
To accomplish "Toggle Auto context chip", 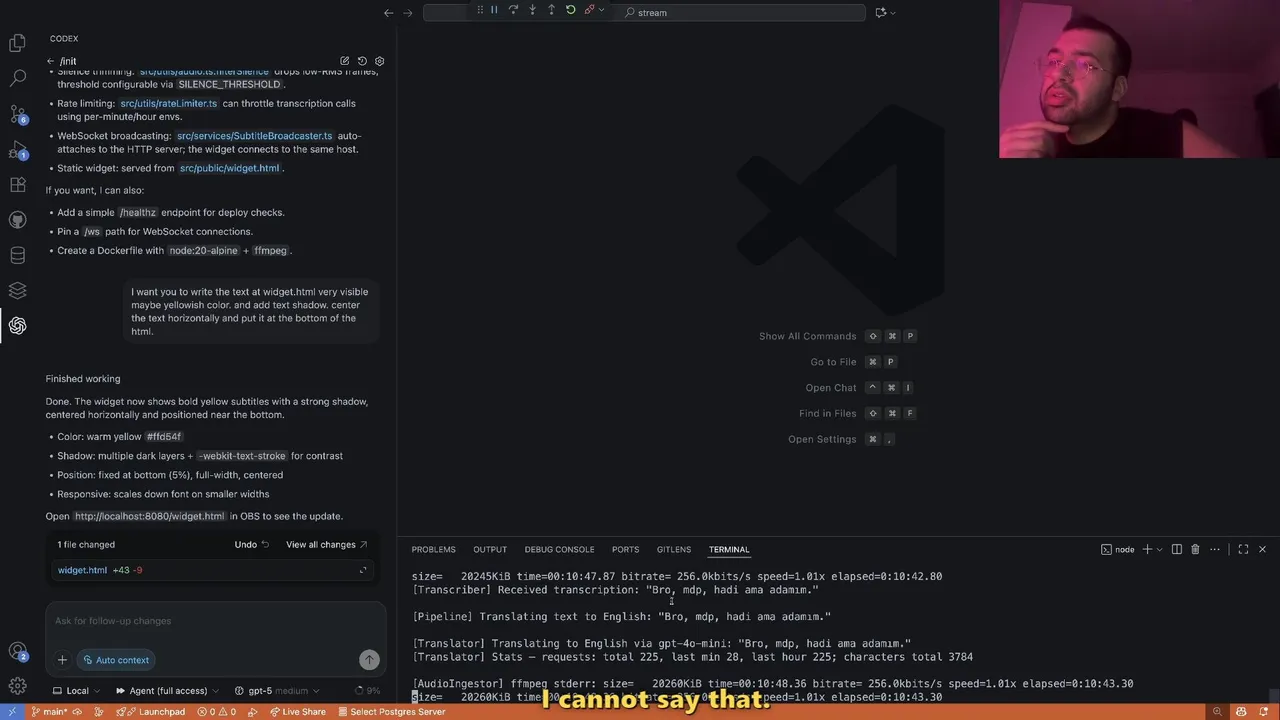I will 116,659.
